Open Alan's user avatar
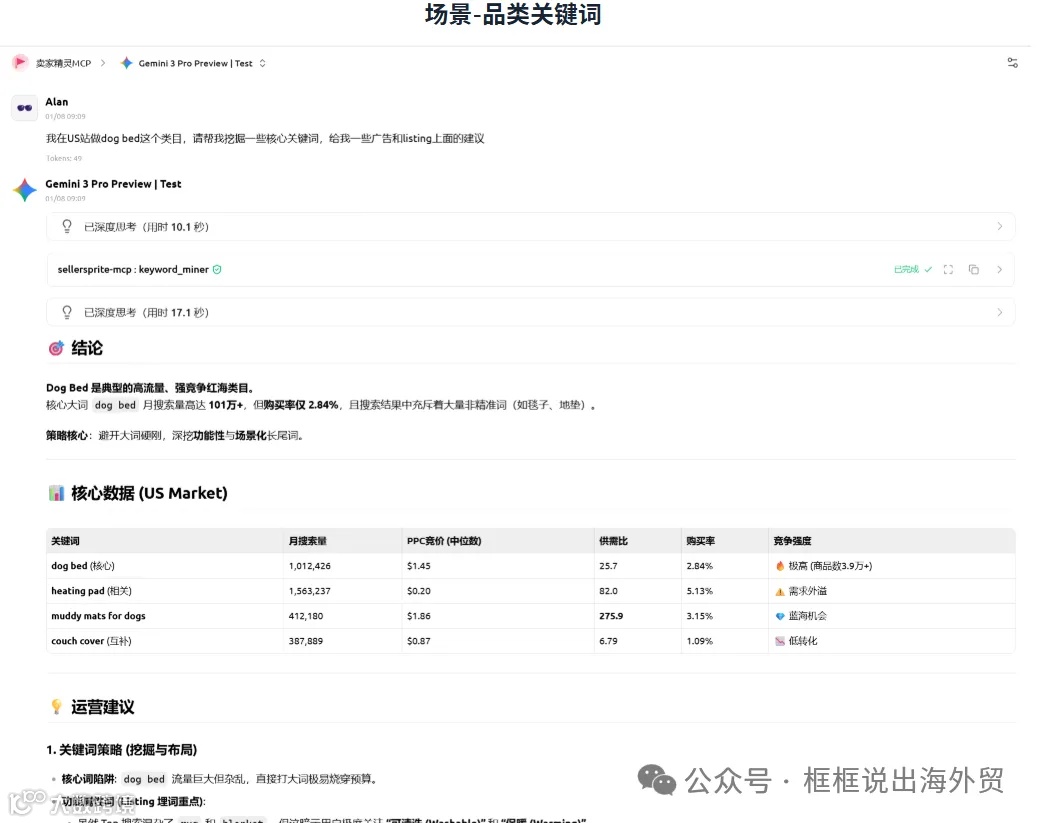1038x823 pixels. click(24, 107)
